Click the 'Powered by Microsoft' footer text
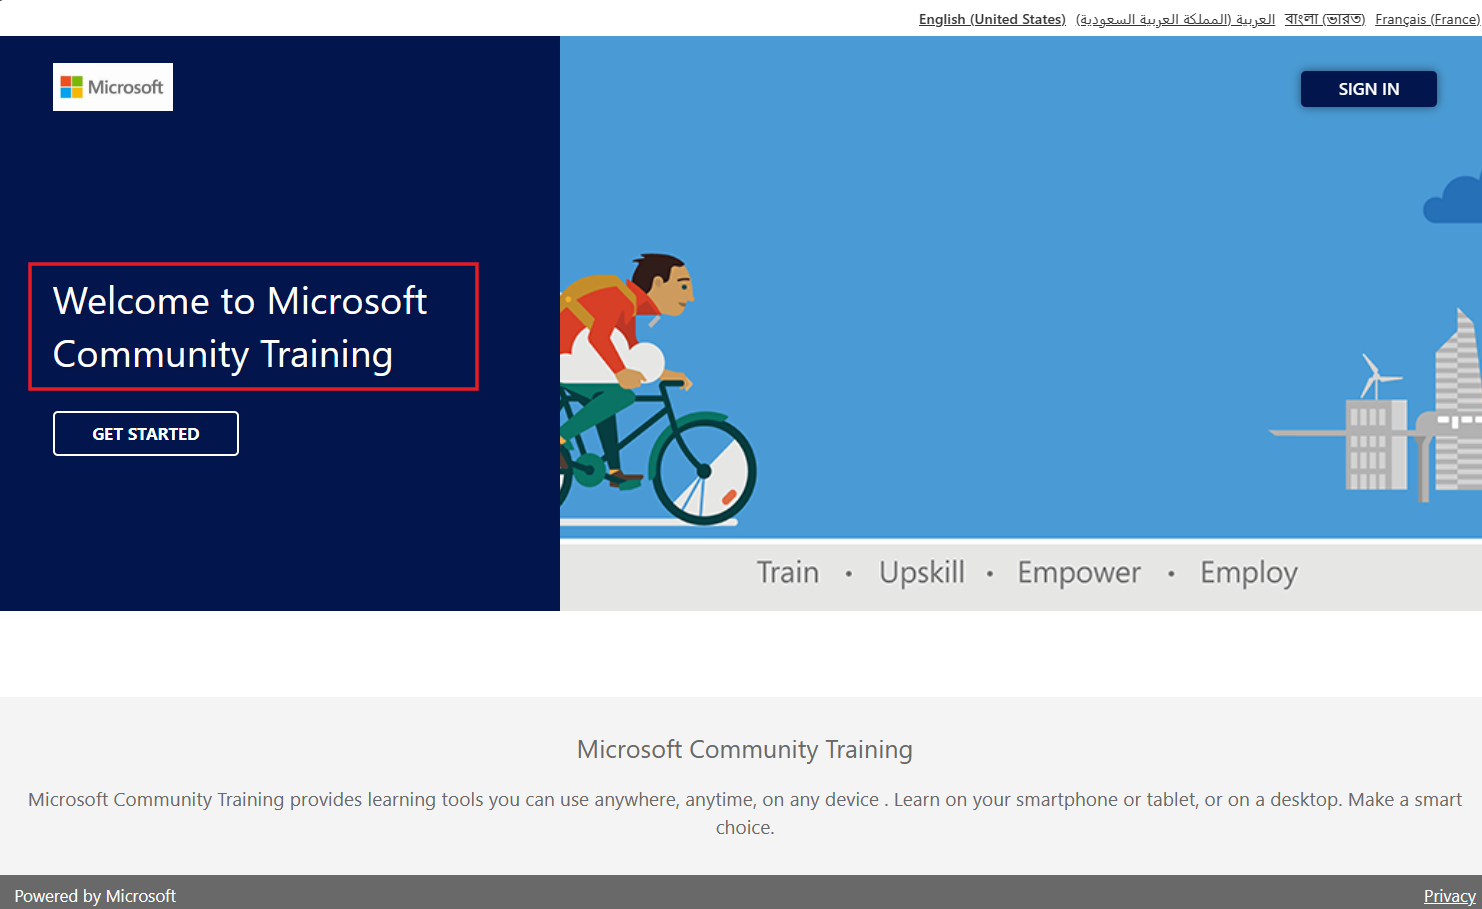 pos(95,896)
